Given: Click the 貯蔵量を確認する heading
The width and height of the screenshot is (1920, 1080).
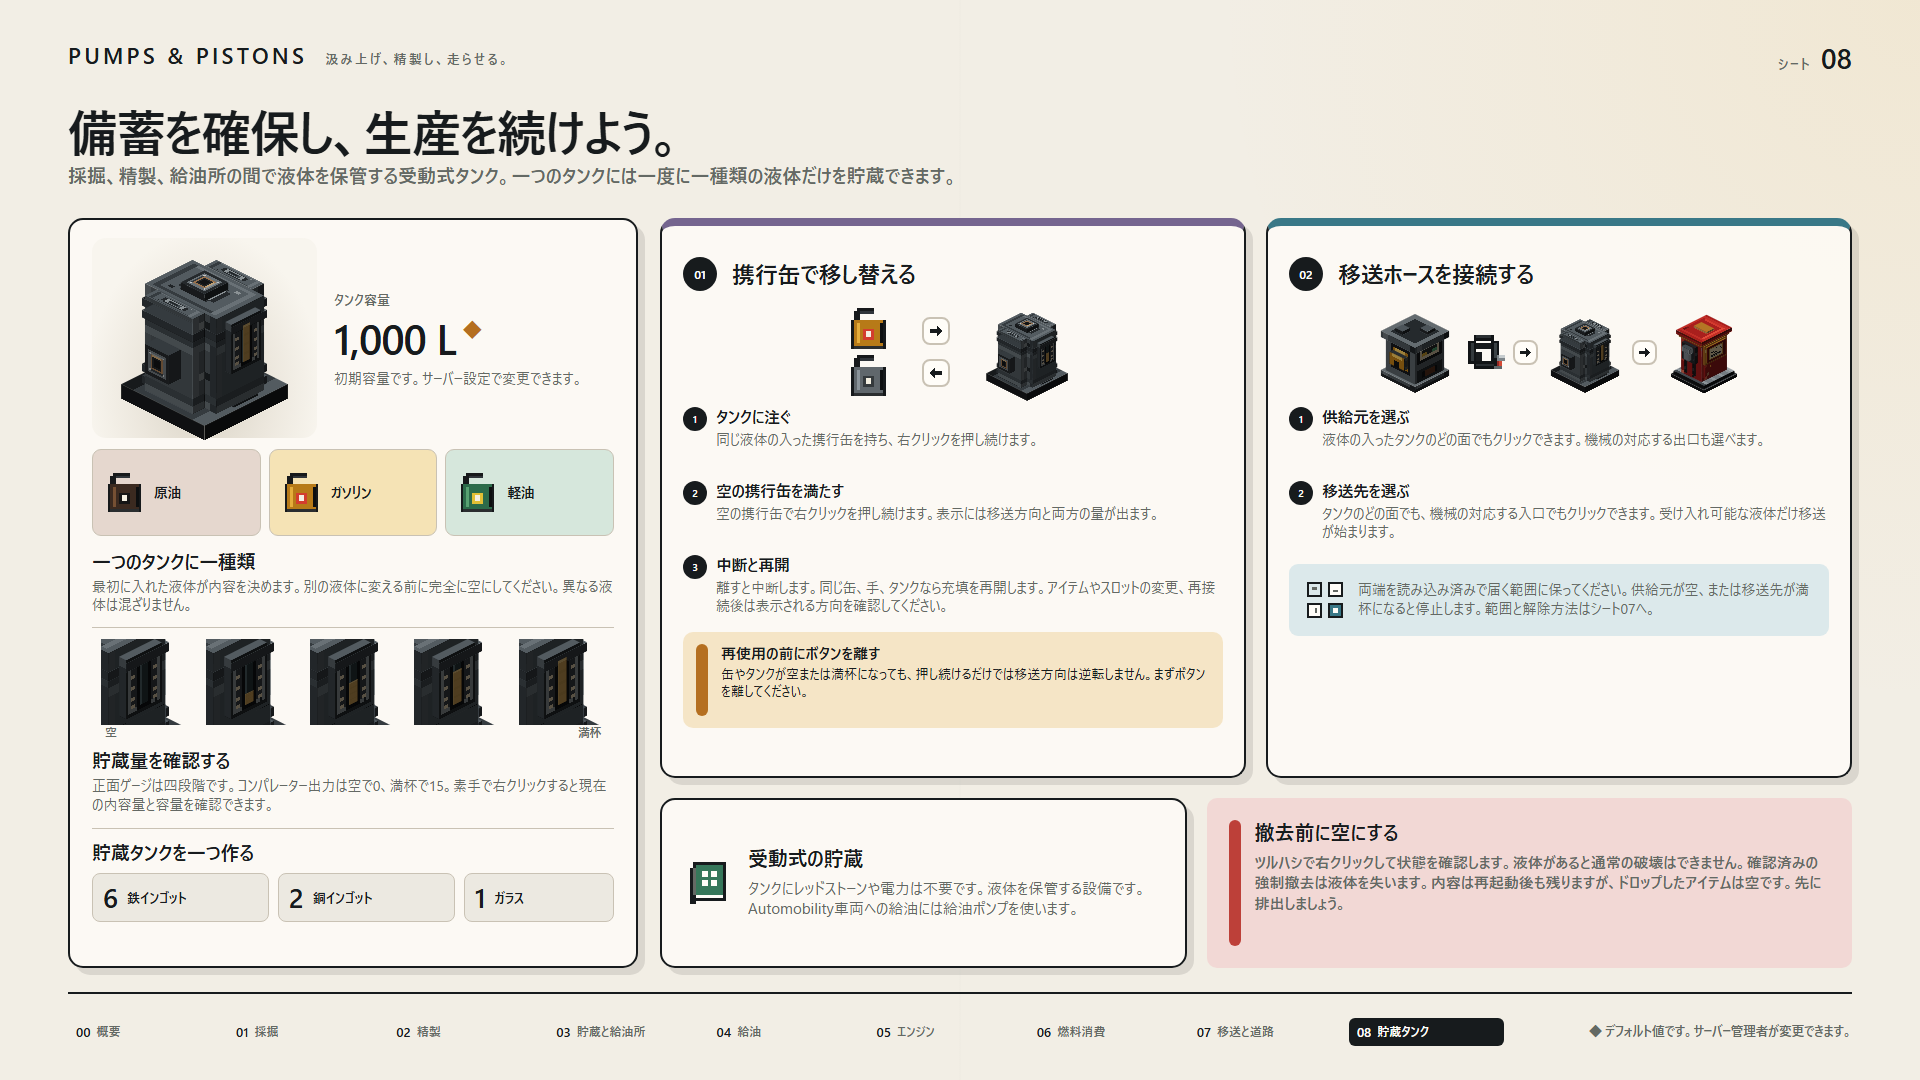Looking at the screenshot, I should tap(161, 761).
